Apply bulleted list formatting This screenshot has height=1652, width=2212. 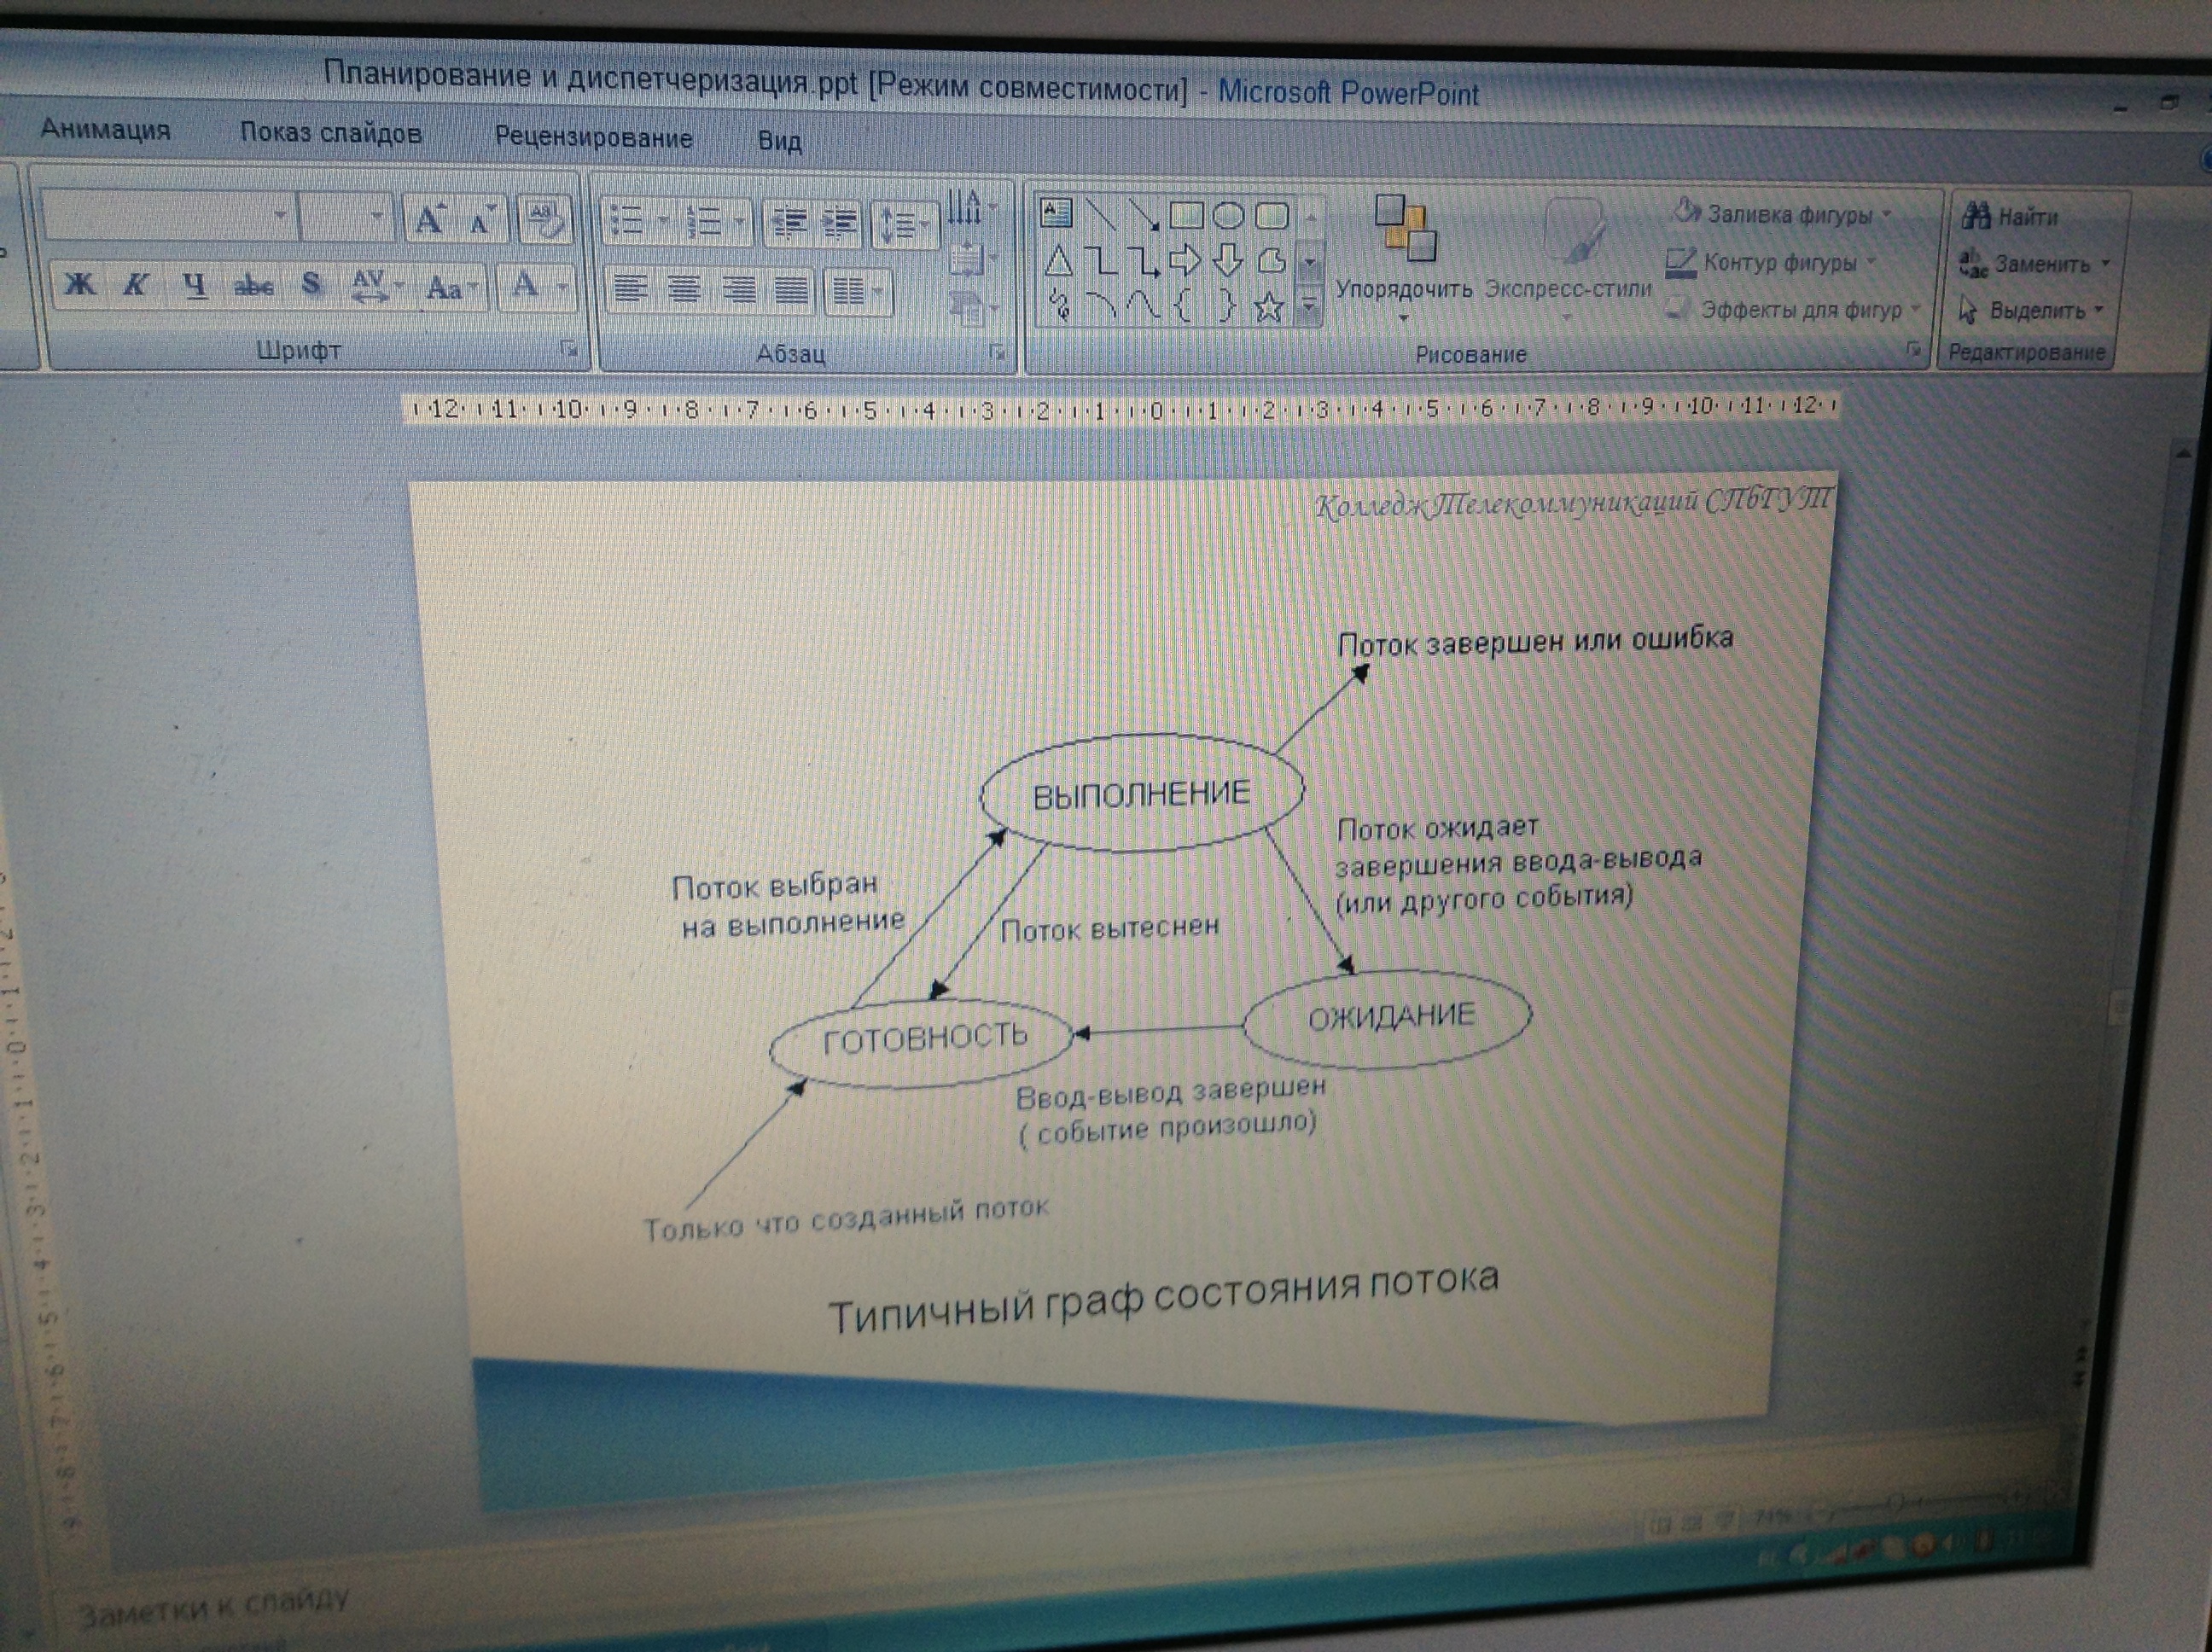click(627, 220)
